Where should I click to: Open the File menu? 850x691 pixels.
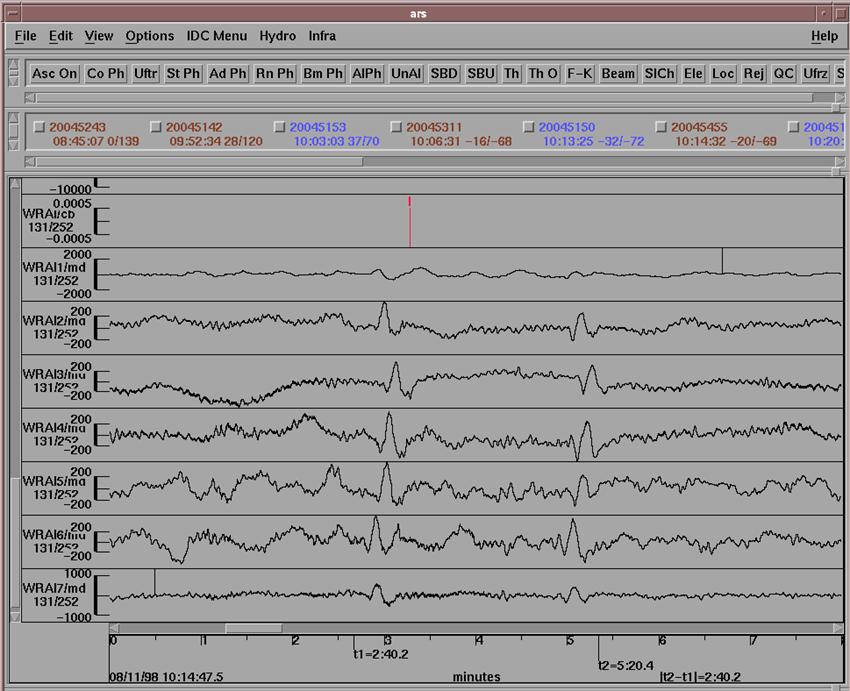tap(25, 36)
